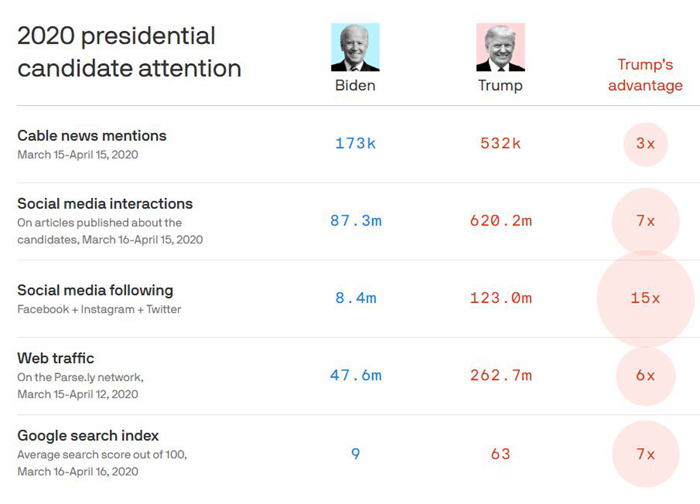This screenshot has width=700, height=504.
Task: Click Trump's 620.2m interactions value
Action: tap(500, 221)
